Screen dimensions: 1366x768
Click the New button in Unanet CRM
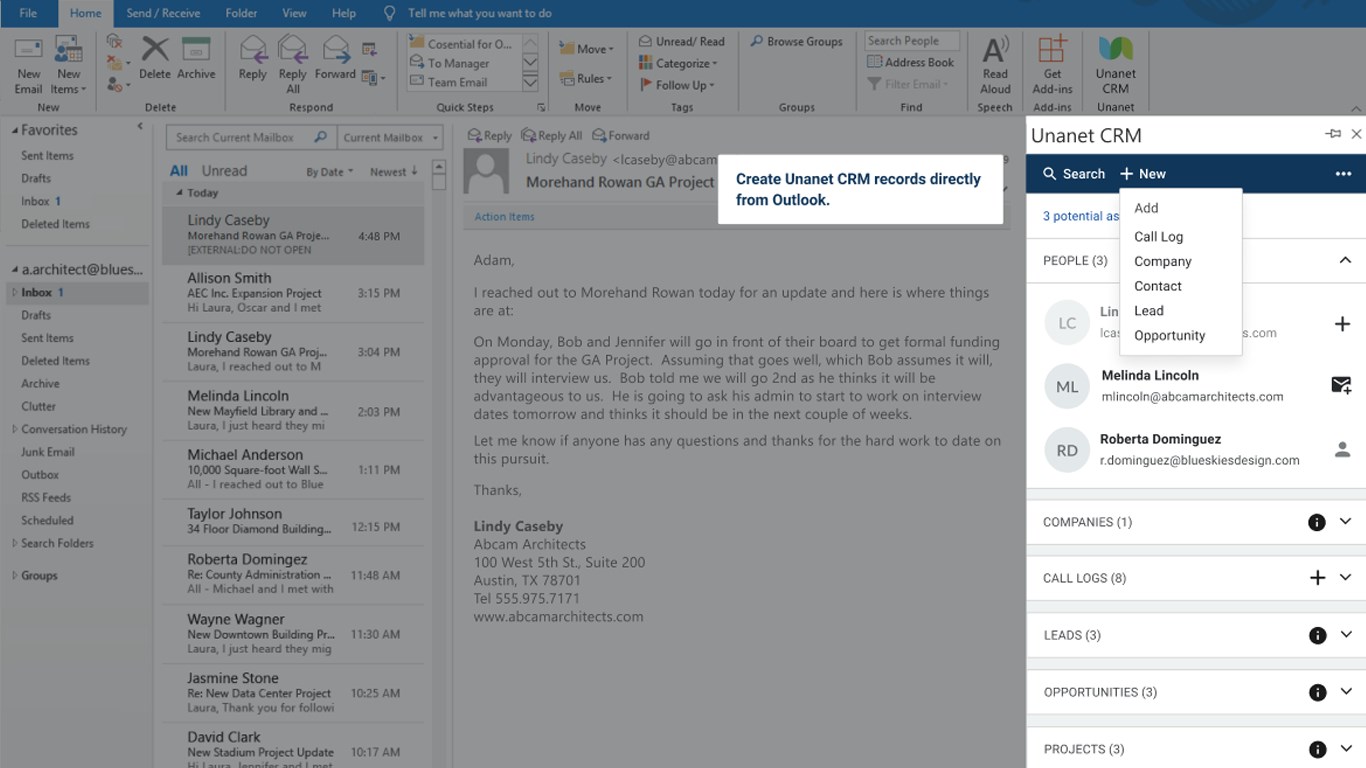1142,174
